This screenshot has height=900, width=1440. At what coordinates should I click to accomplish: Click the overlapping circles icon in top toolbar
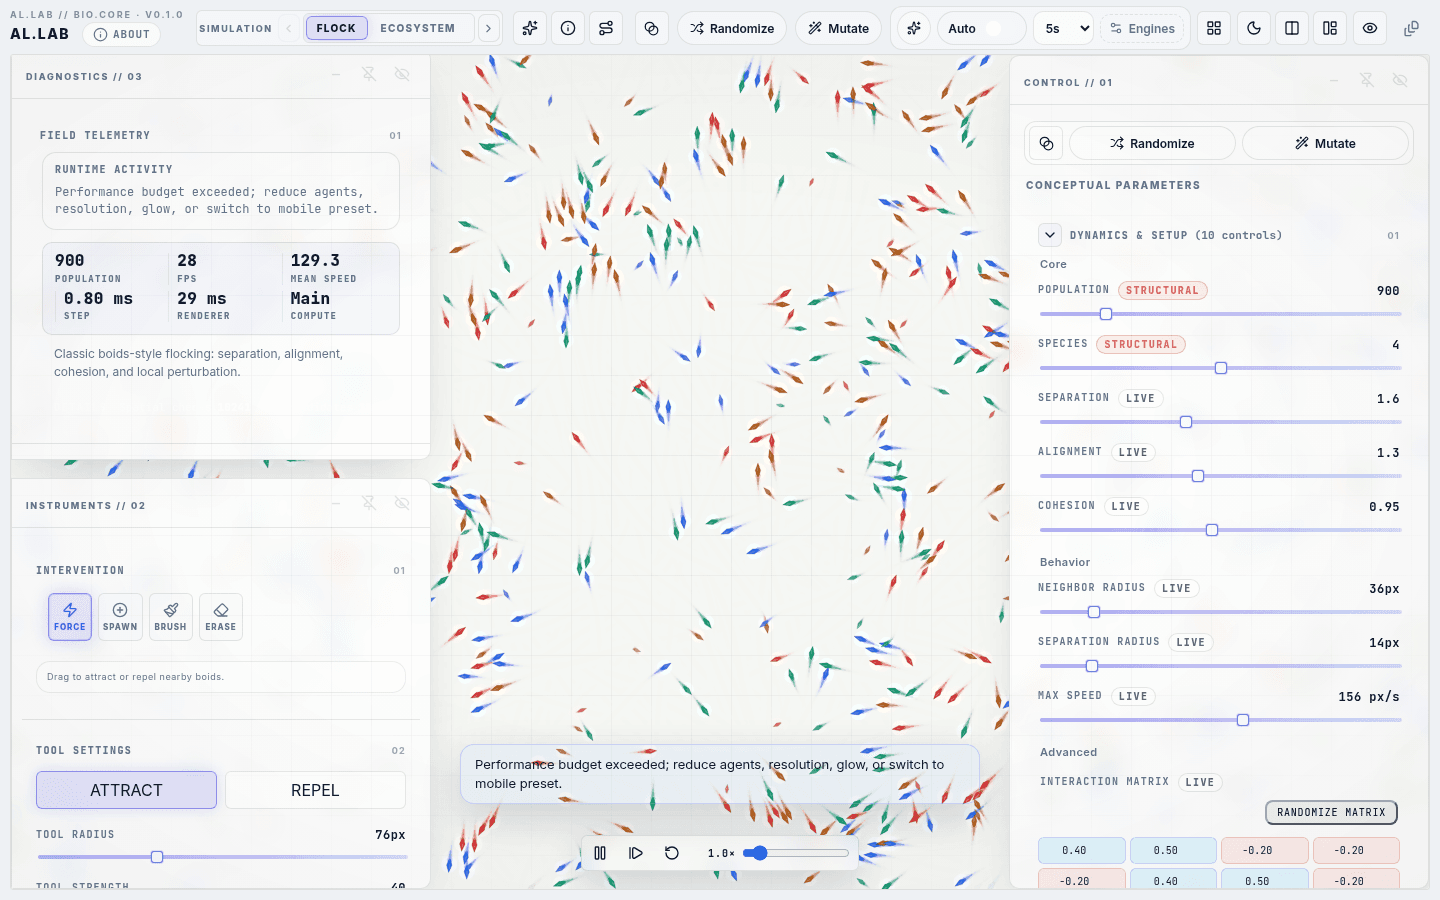click(x=651, y=28)
